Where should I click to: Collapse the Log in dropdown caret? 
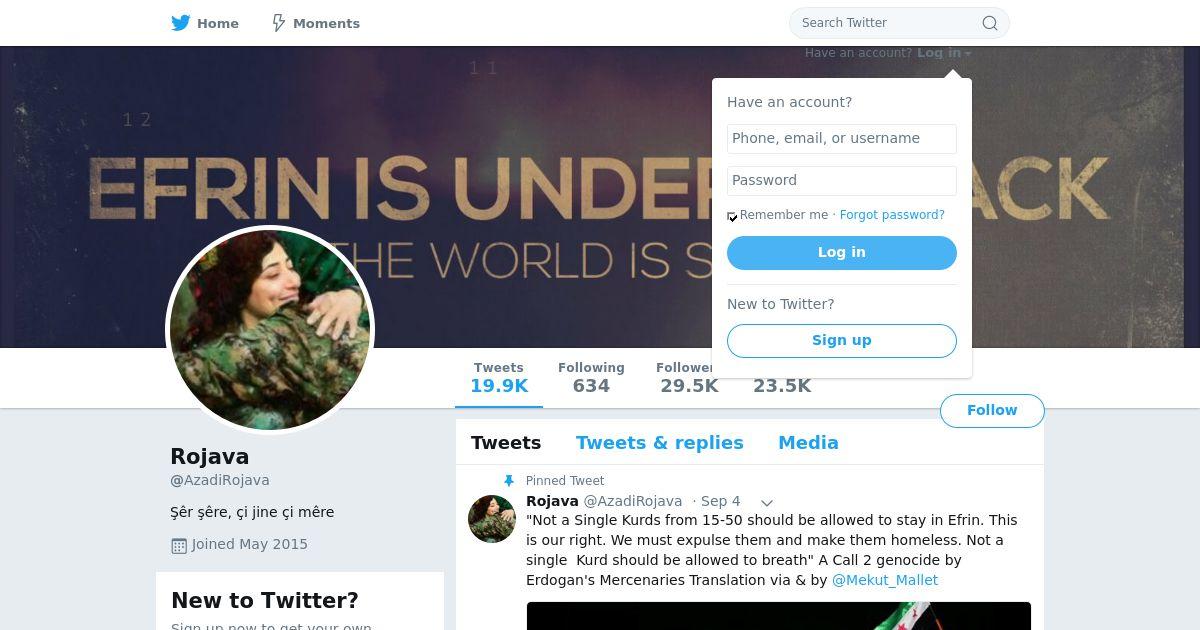[968, 54]
